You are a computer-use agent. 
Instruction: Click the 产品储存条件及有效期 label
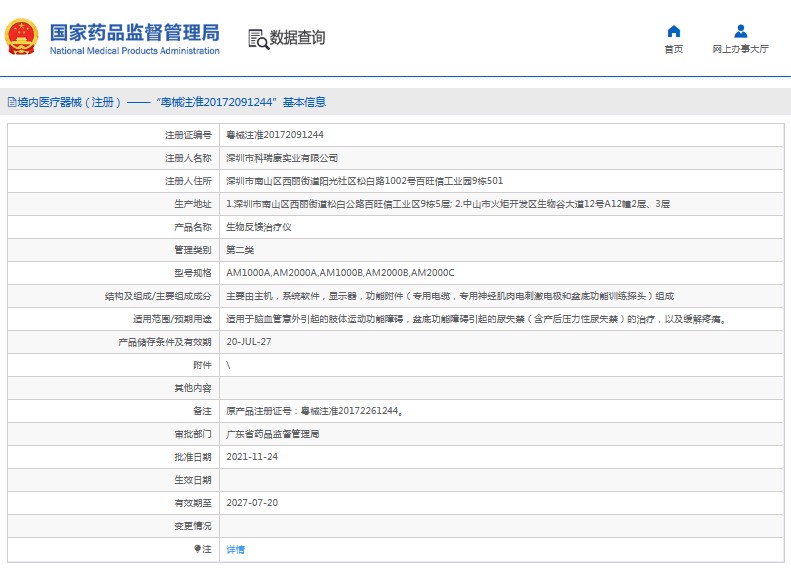[x=164, y=342]
